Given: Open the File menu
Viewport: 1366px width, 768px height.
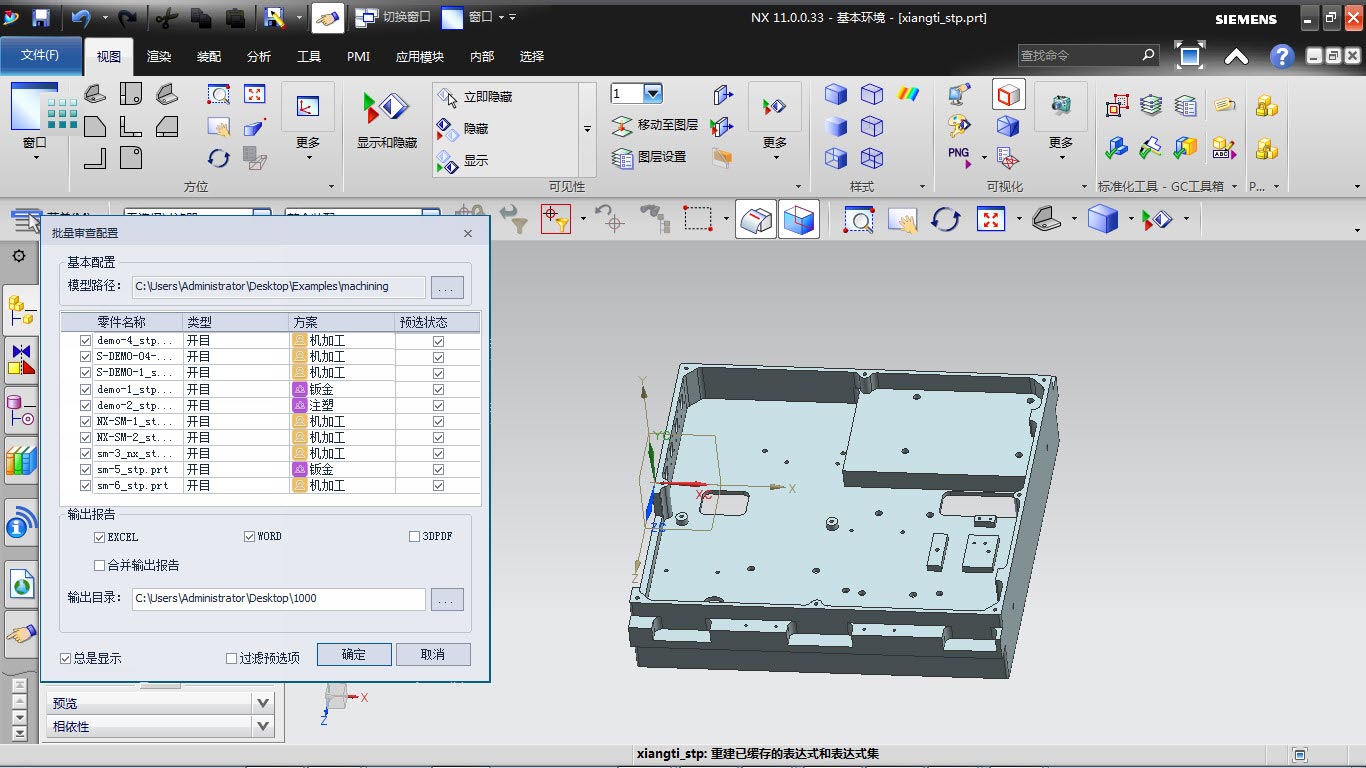Looking at the screenshot, I should (40, 56).
